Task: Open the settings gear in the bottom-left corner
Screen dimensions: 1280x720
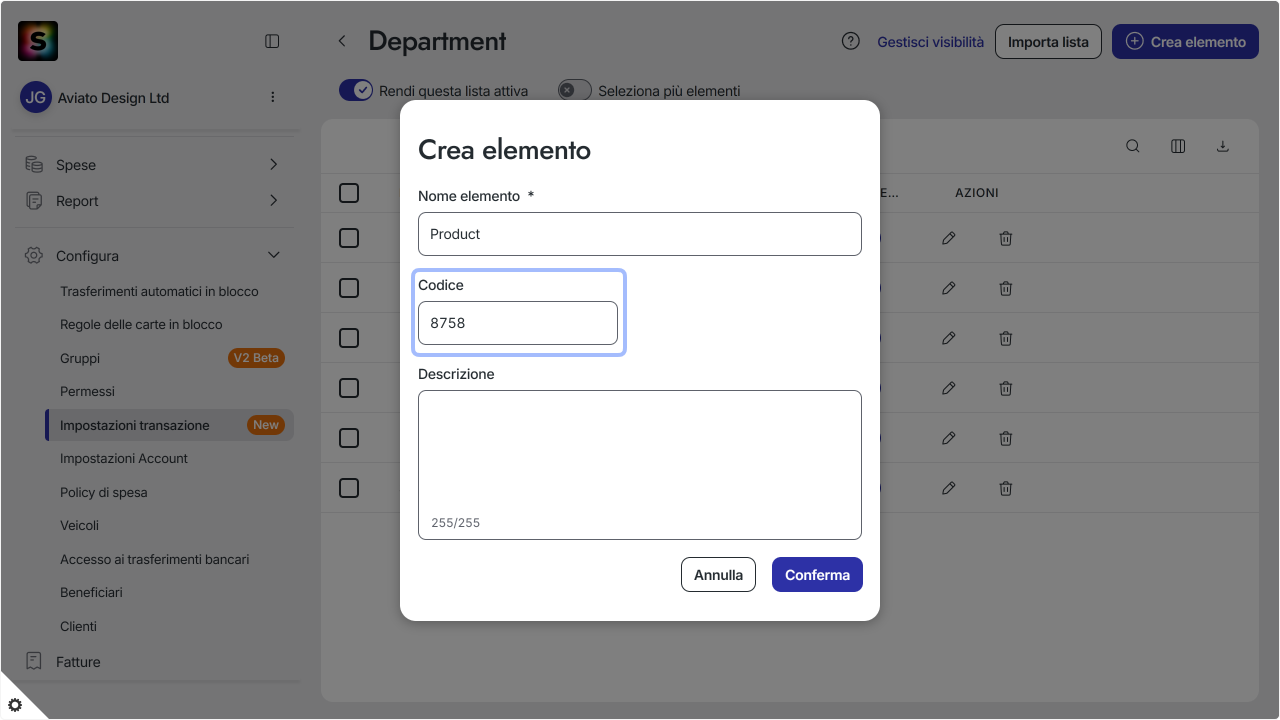Action: (15, 705)
